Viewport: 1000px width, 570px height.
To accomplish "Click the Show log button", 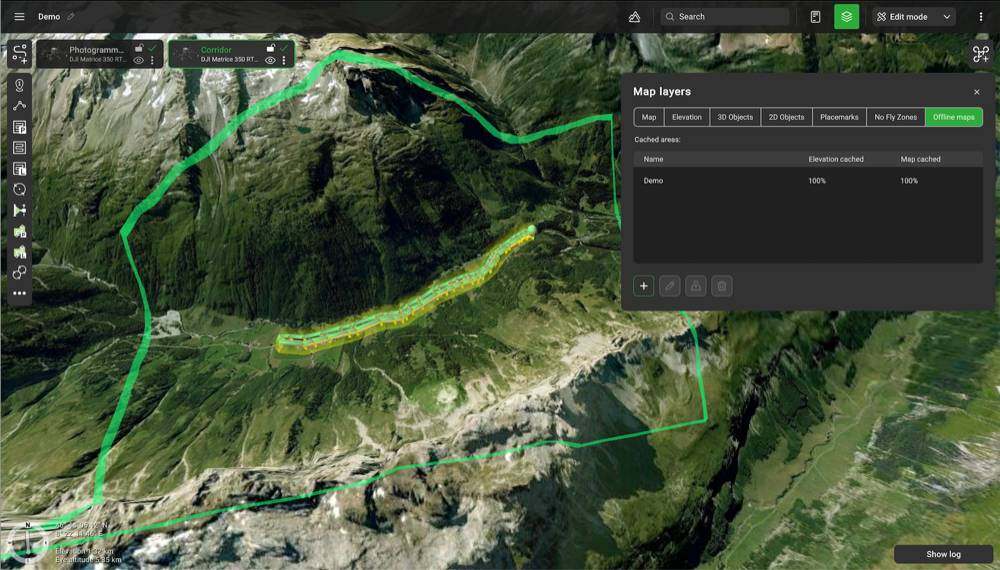I will pos(943,554).
